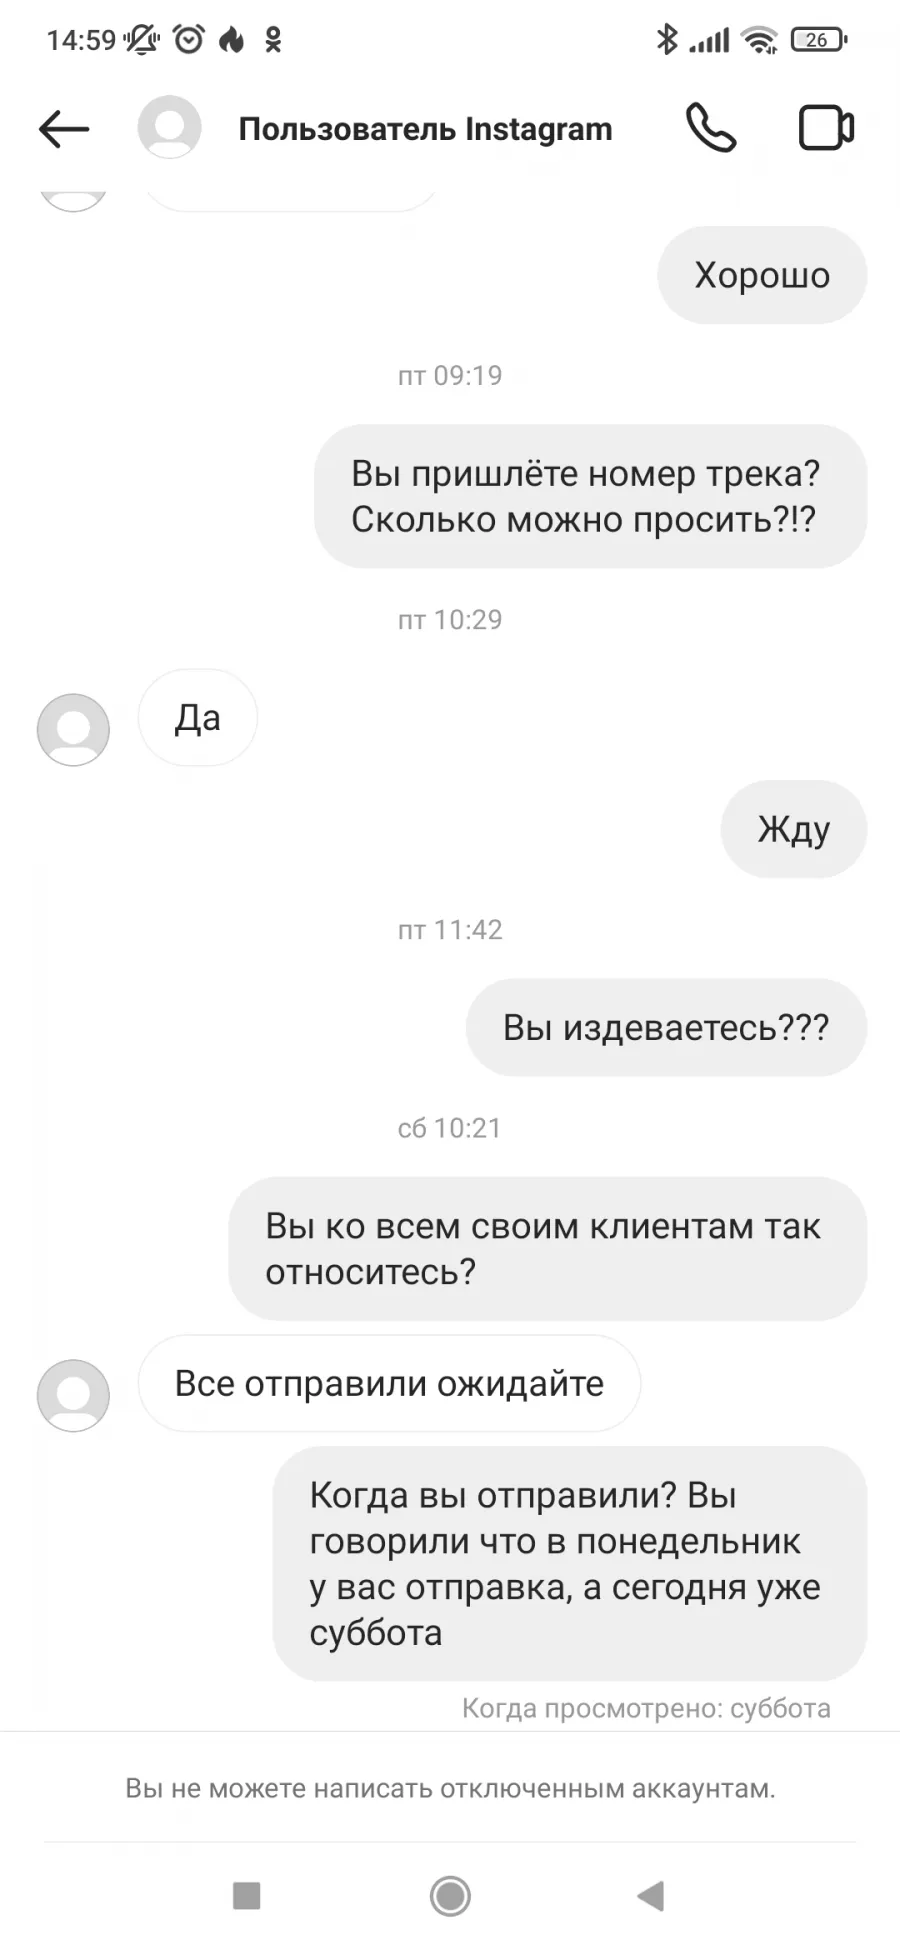Open profile avatar in chat header
The width and height of the screenshot is (900, 1950).
(169, 127)
